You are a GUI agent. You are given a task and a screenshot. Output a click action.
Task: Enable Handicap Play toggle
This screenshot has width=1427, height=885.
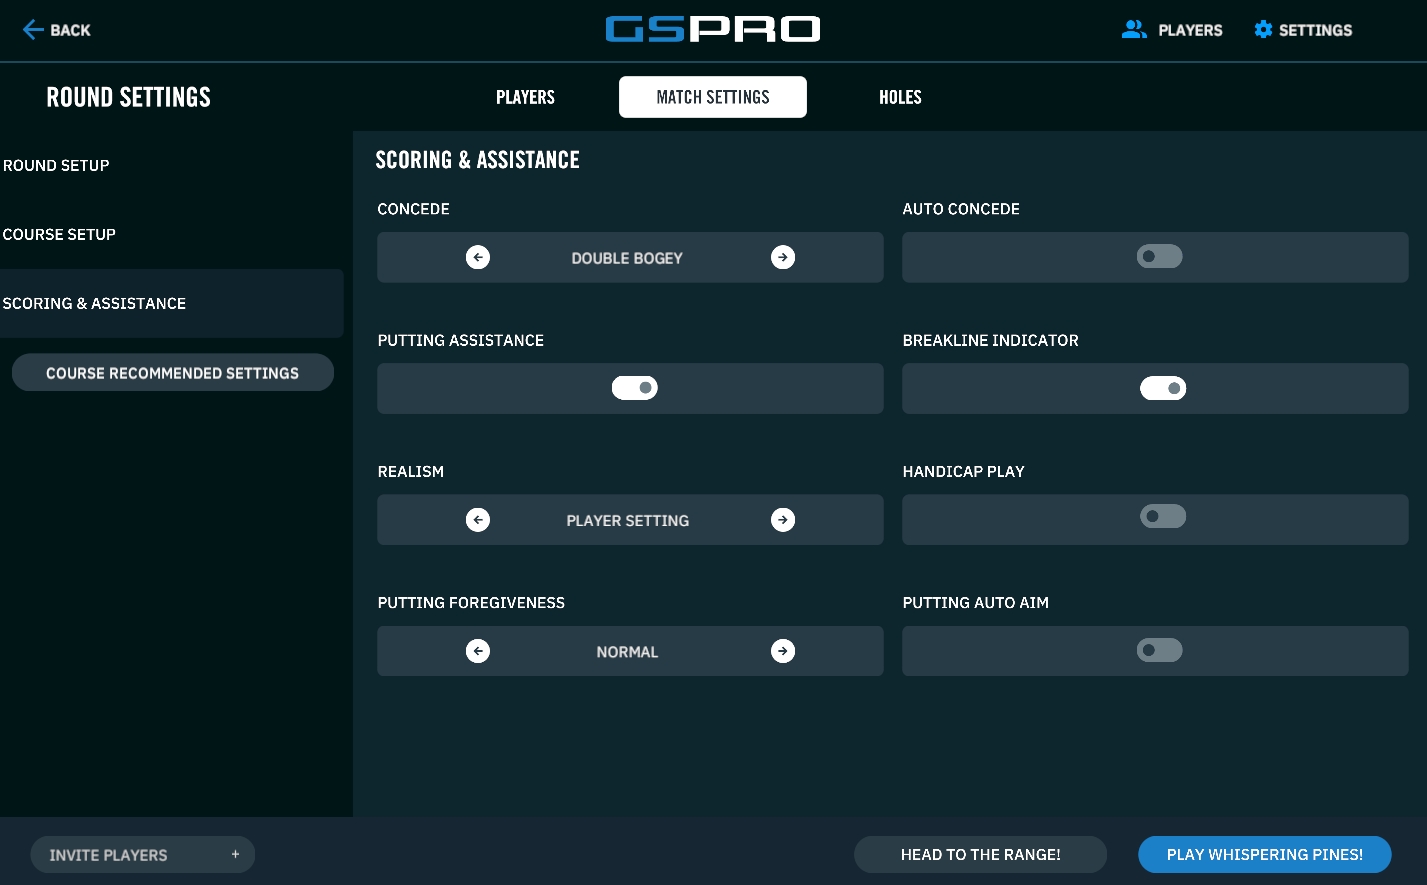click(x=1162, y=517)
